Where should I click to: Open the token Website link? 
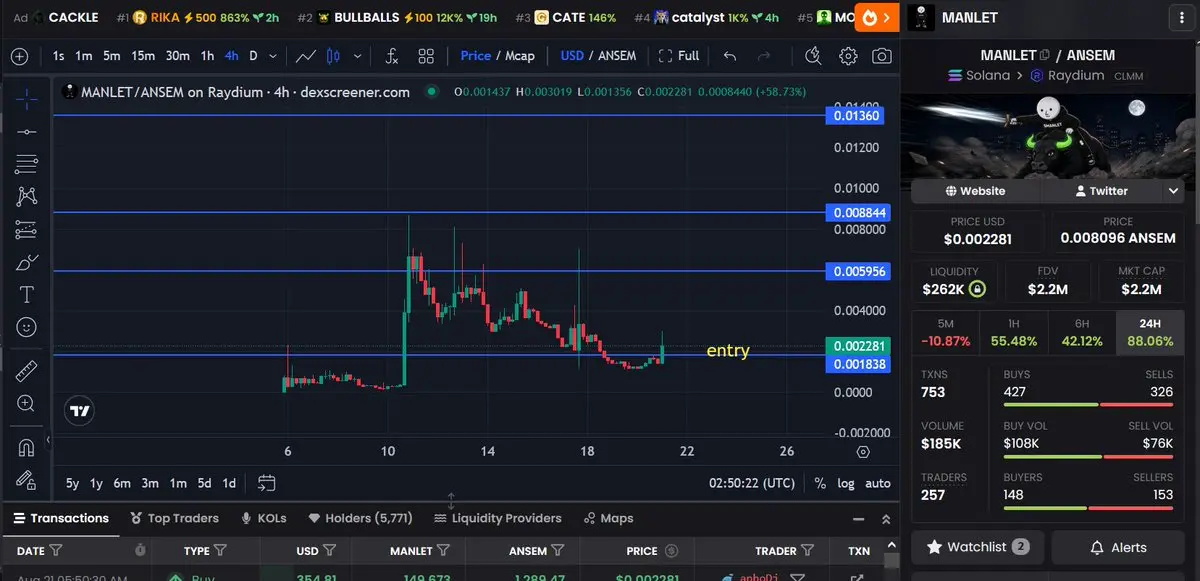[976, 190]
